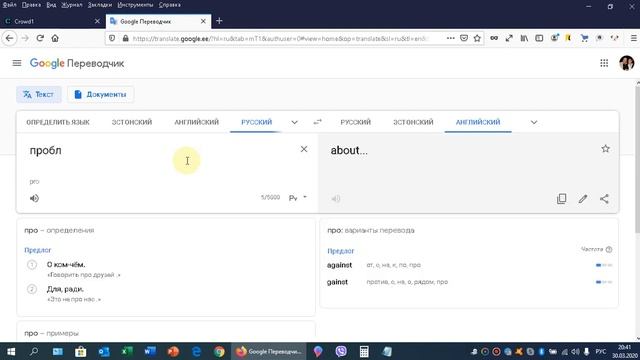Clear the source text with X
Viewport: 640px width, 360px height.
tap(304, 149)
